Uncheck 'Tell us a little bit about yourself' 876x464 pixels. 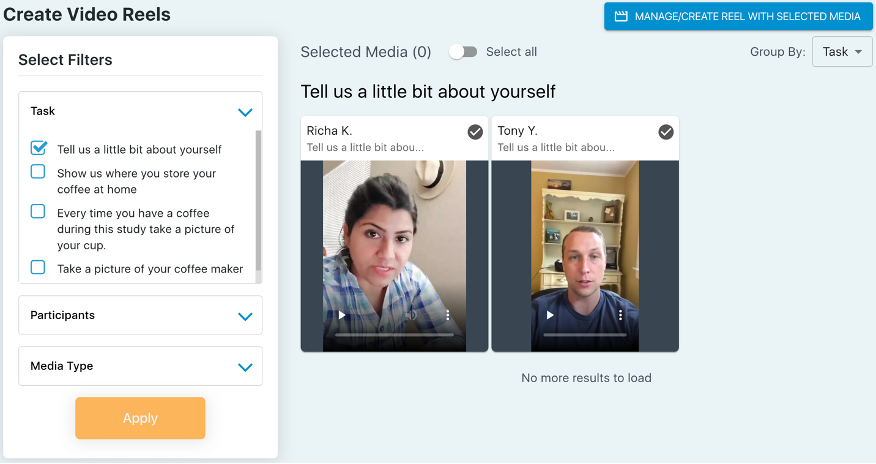tap(38, 148)
